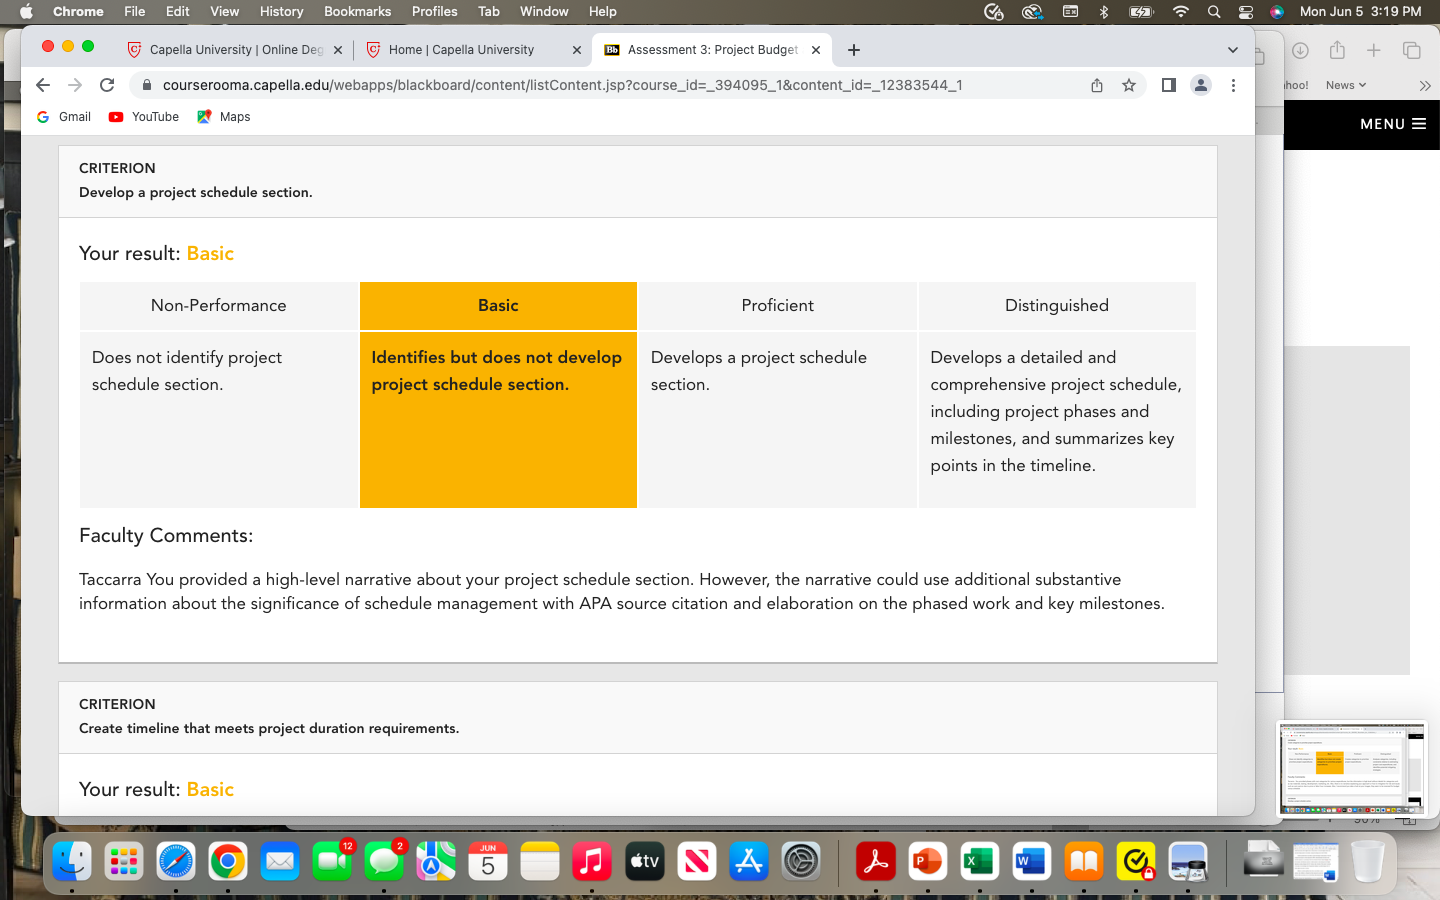
Task: Click the Wi-Fi status icon
Action: tap(1181, 11)
